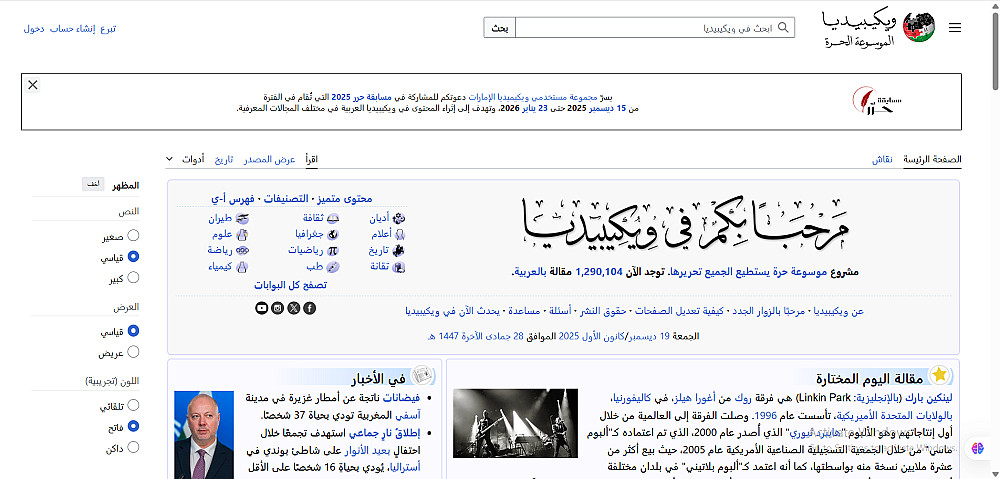Select عريض width option
1000x479 pixels.
(133, 351)
